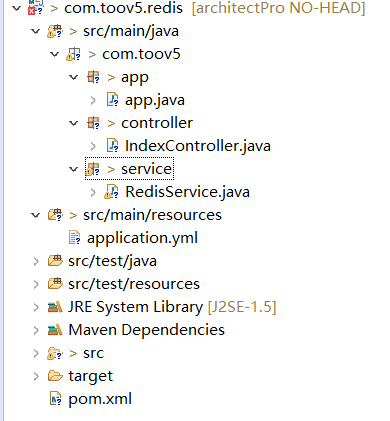Collapse the src/main/resources folder
Viewport: 390px width, 421px height.
click(35, 215)
